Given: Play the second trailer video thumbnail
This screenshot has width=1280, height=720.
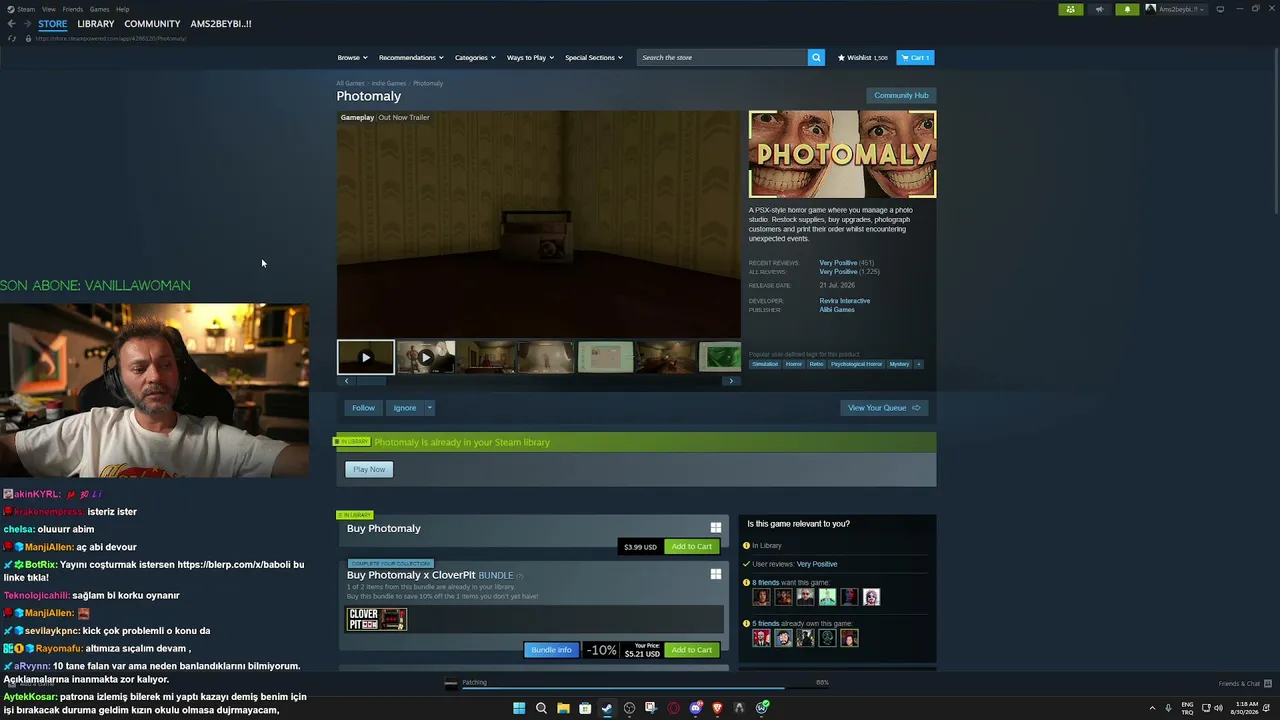Looking at the screenshot, I should click(426, 357).
